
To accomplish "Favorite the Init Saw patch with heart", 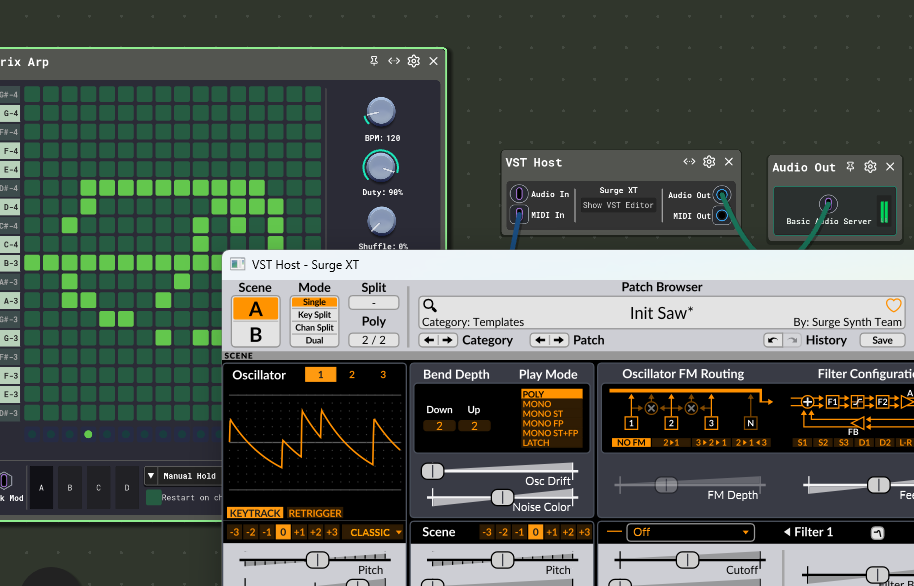I will [893, 305].
